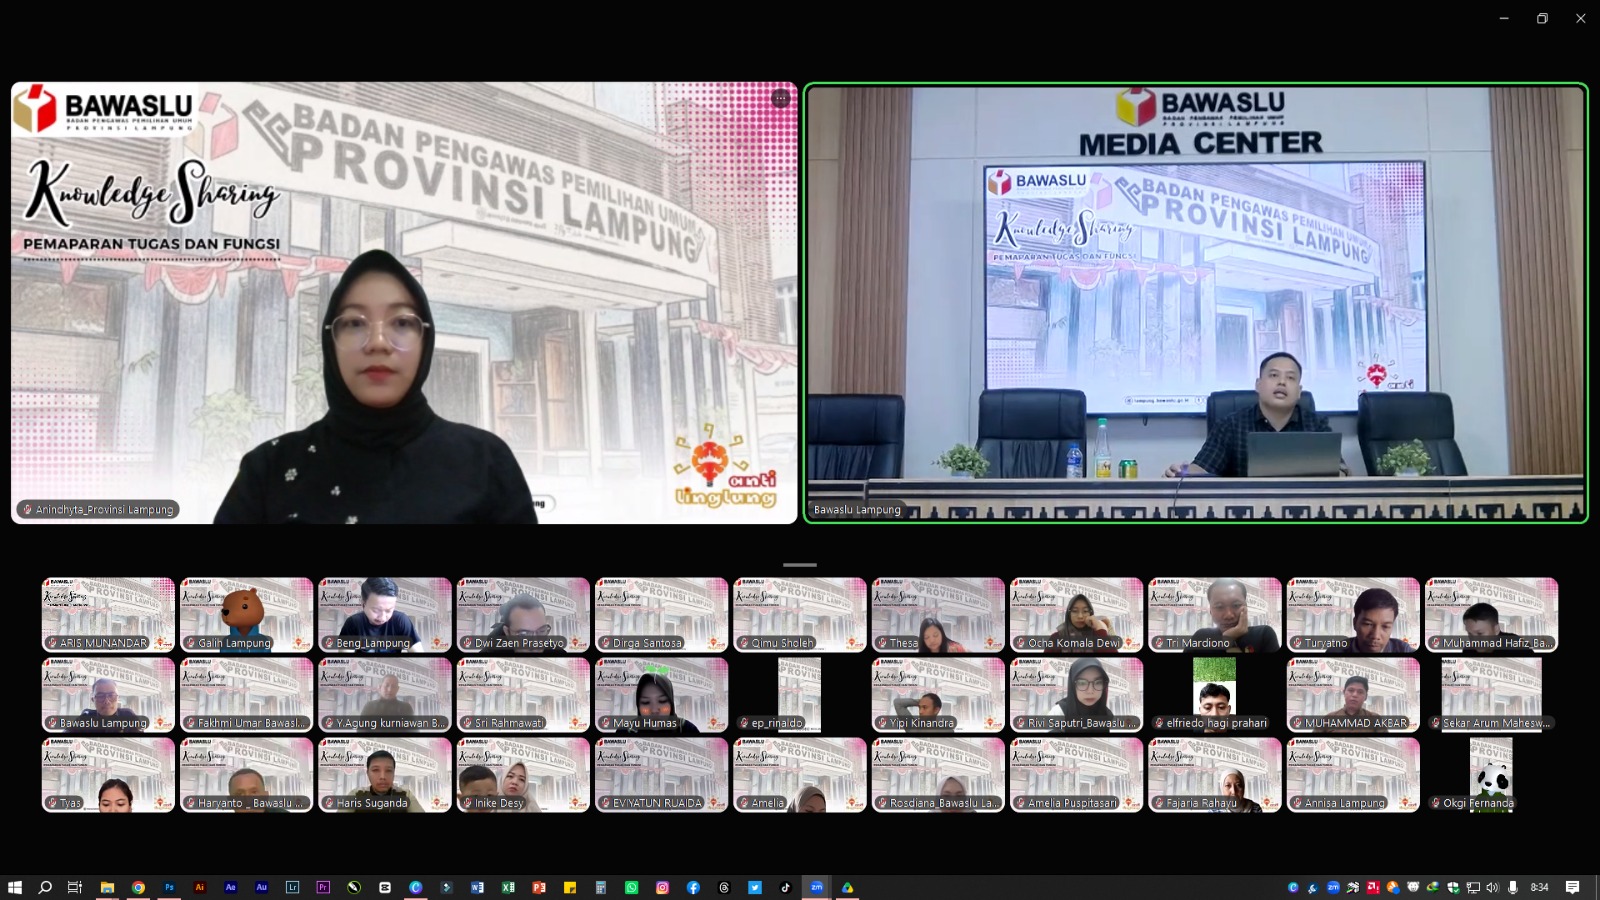Click the Galih Lampung participant thumbnail

tap(246, 615)
